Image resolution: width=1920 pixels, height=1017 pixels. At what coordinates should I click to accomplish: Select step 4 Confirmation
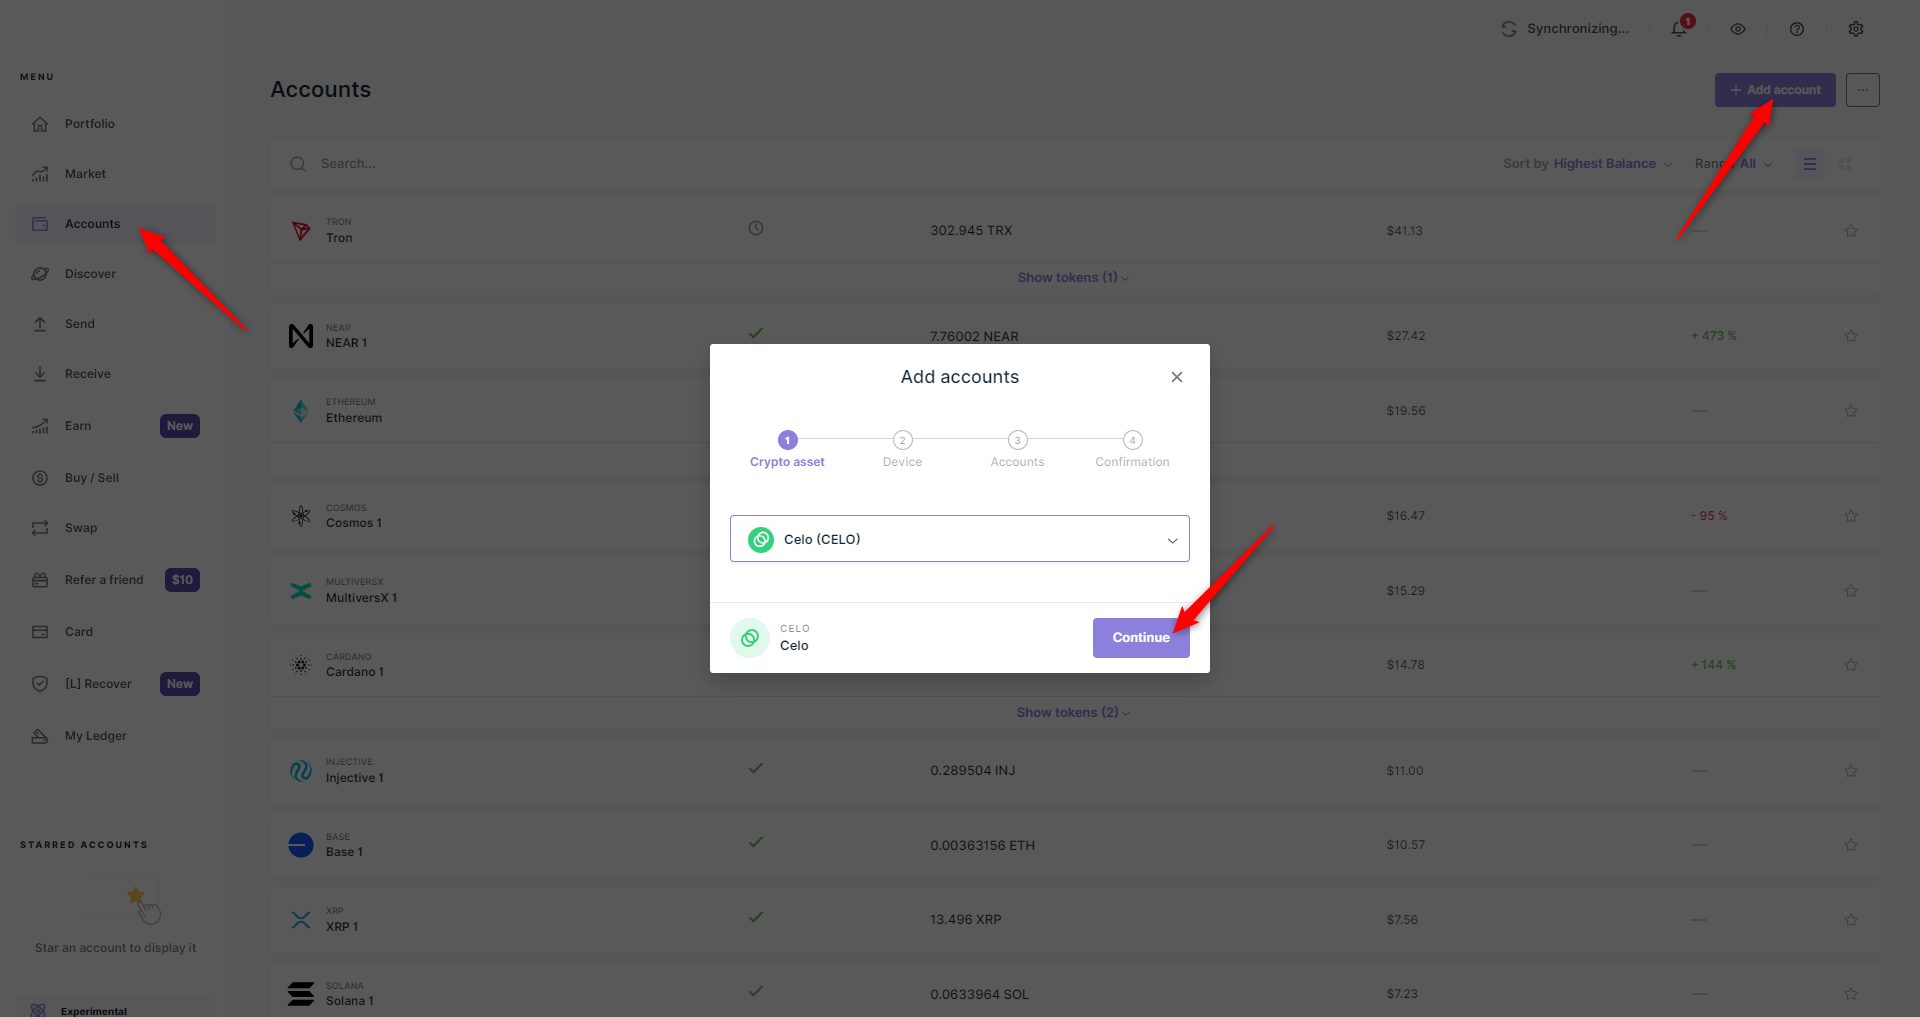tap(1132, 449)
